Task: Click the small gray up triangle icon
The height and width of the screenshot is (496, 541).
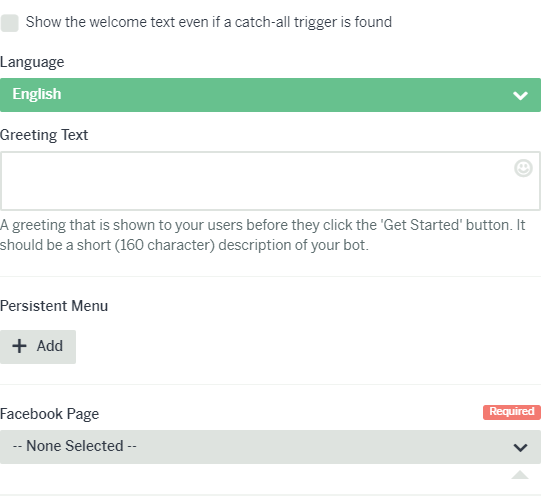Action: pos(520,475)
